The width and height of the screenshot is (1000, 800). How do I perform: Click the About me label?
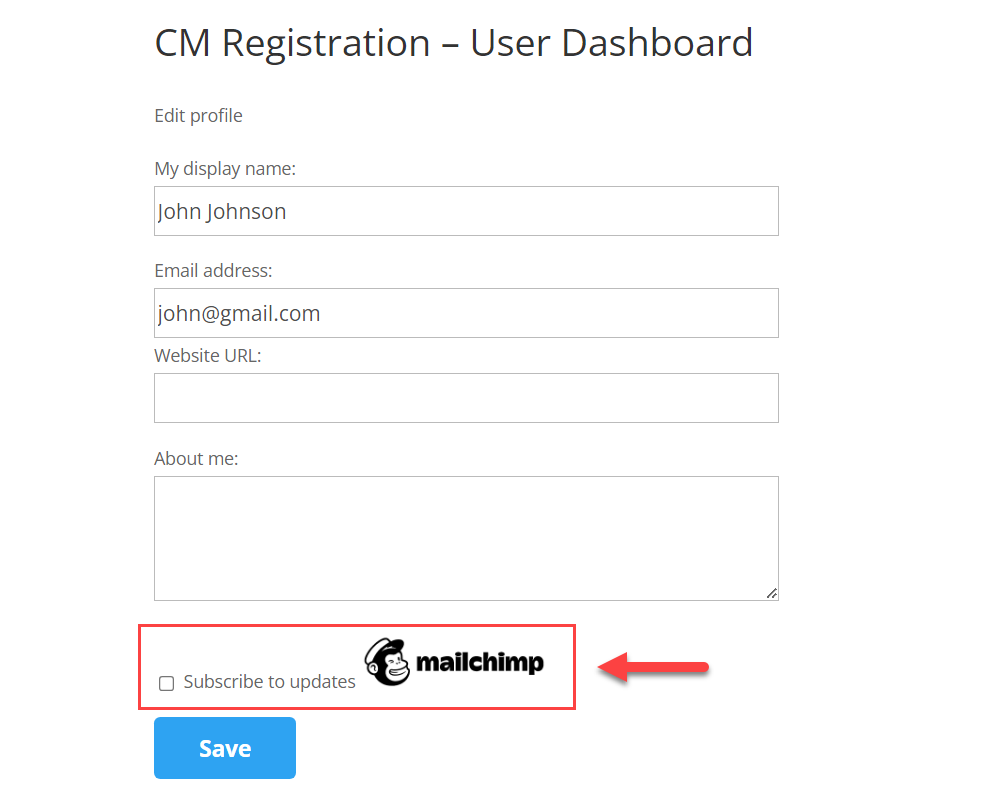coord(196,459)
